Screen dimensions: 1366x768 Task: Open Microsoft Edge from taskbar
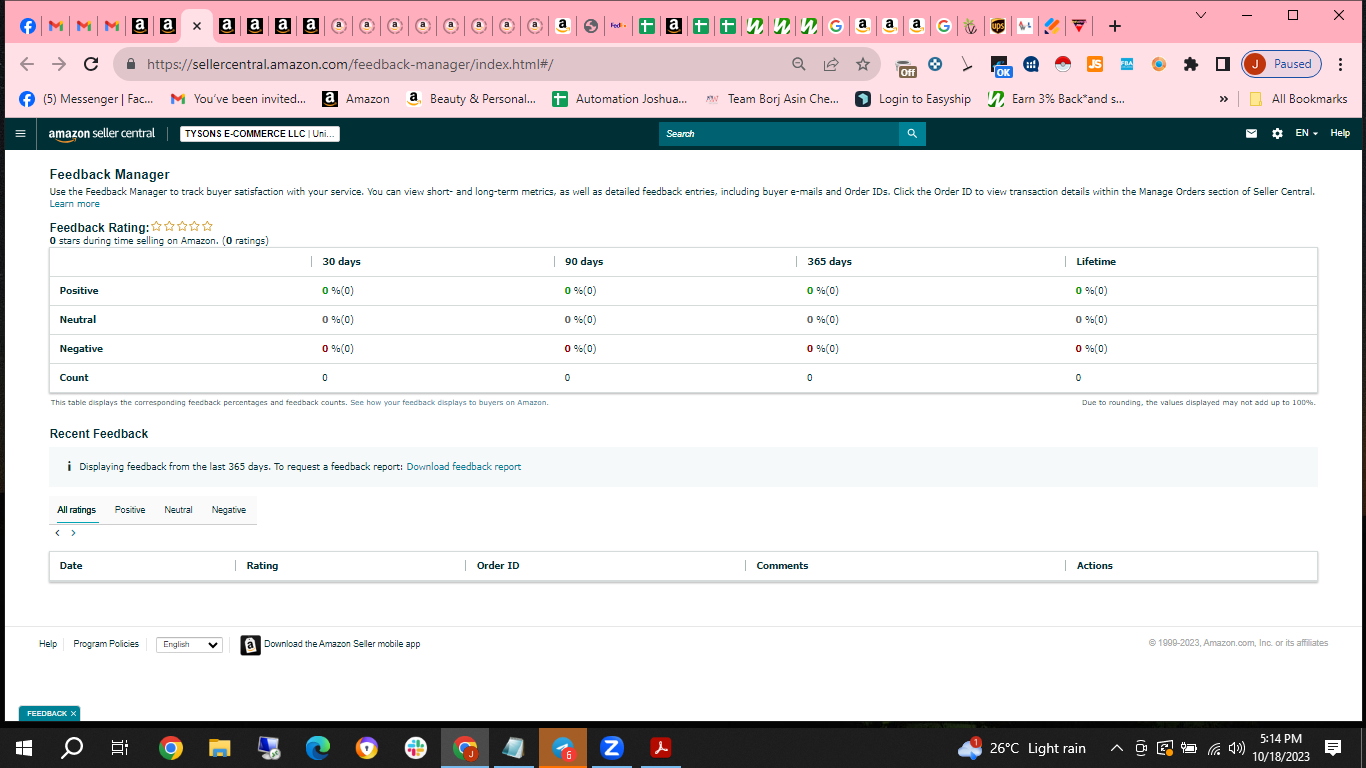pos(318,748)
